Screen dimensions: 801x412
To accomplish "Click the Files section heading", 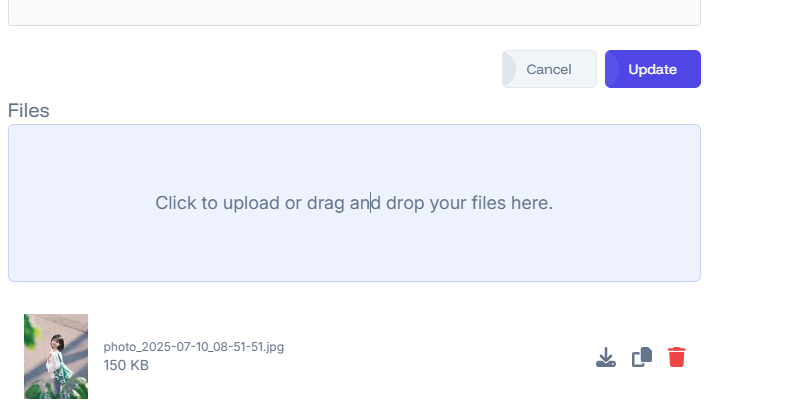I will coord(29,111).
